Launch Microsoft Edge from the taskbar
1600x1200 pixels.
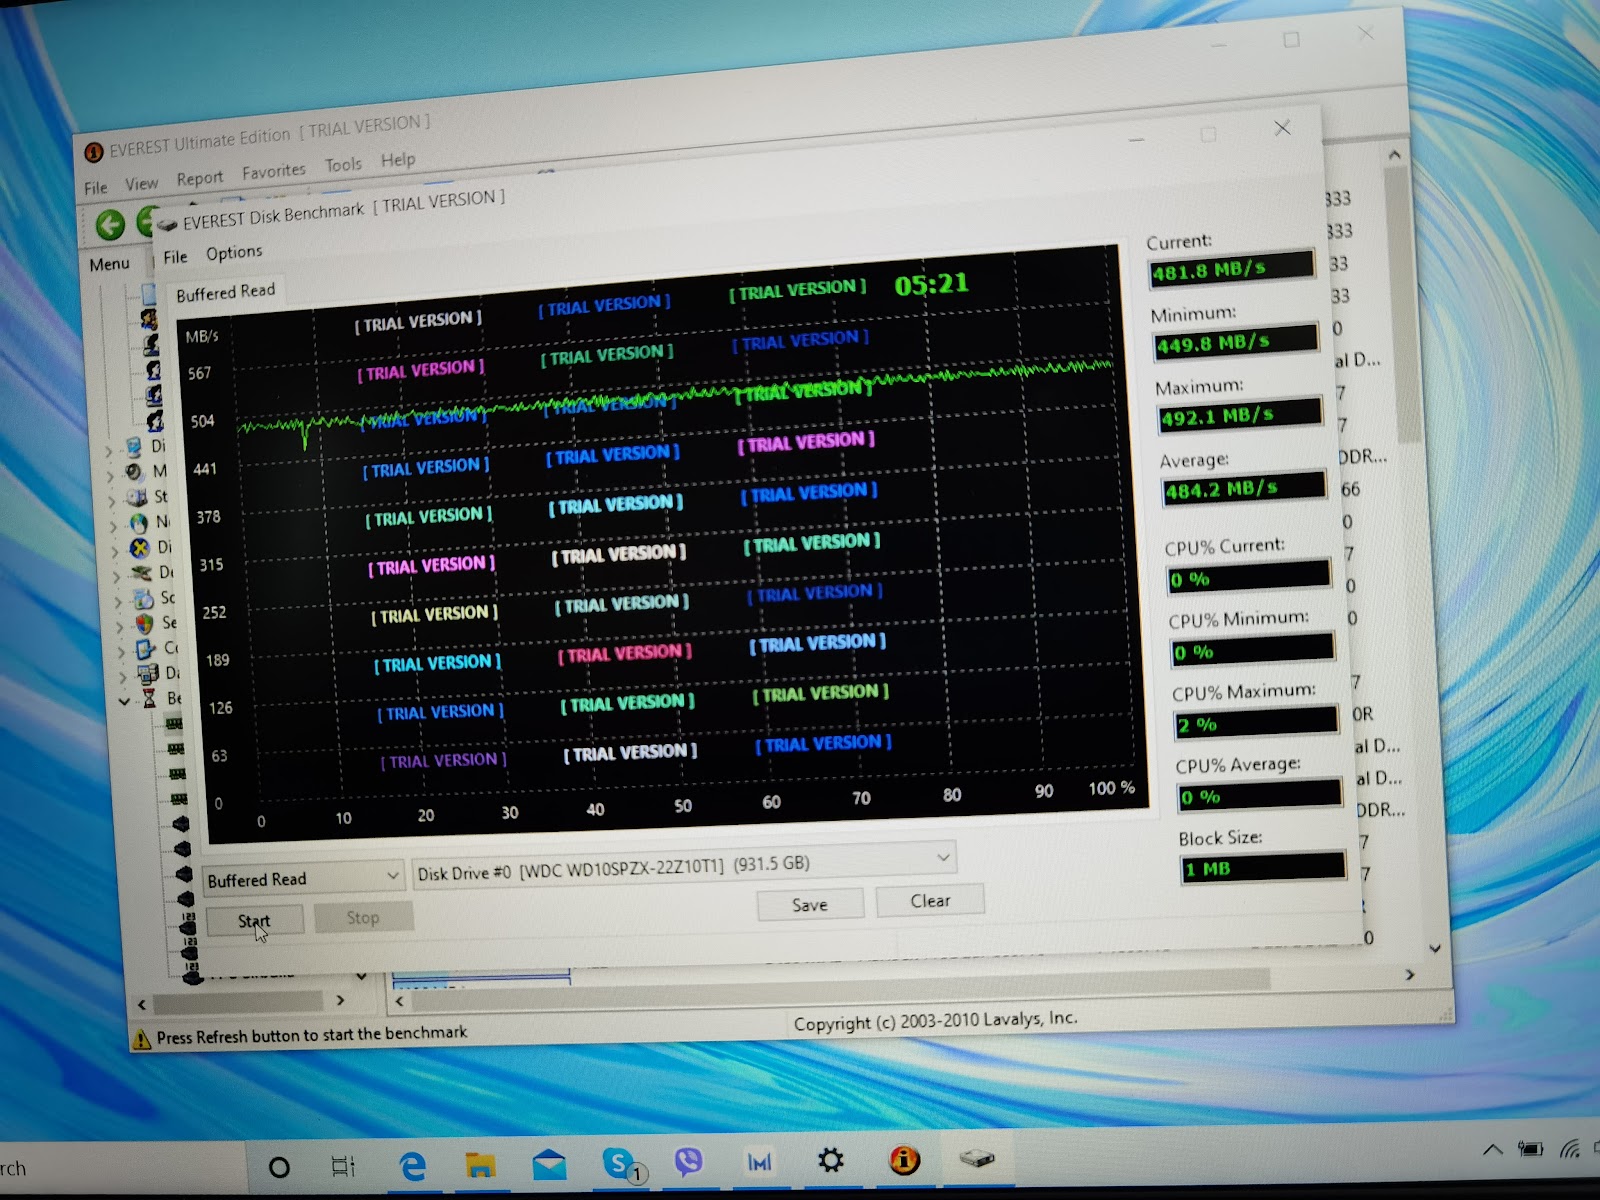tap(412, 1166)
